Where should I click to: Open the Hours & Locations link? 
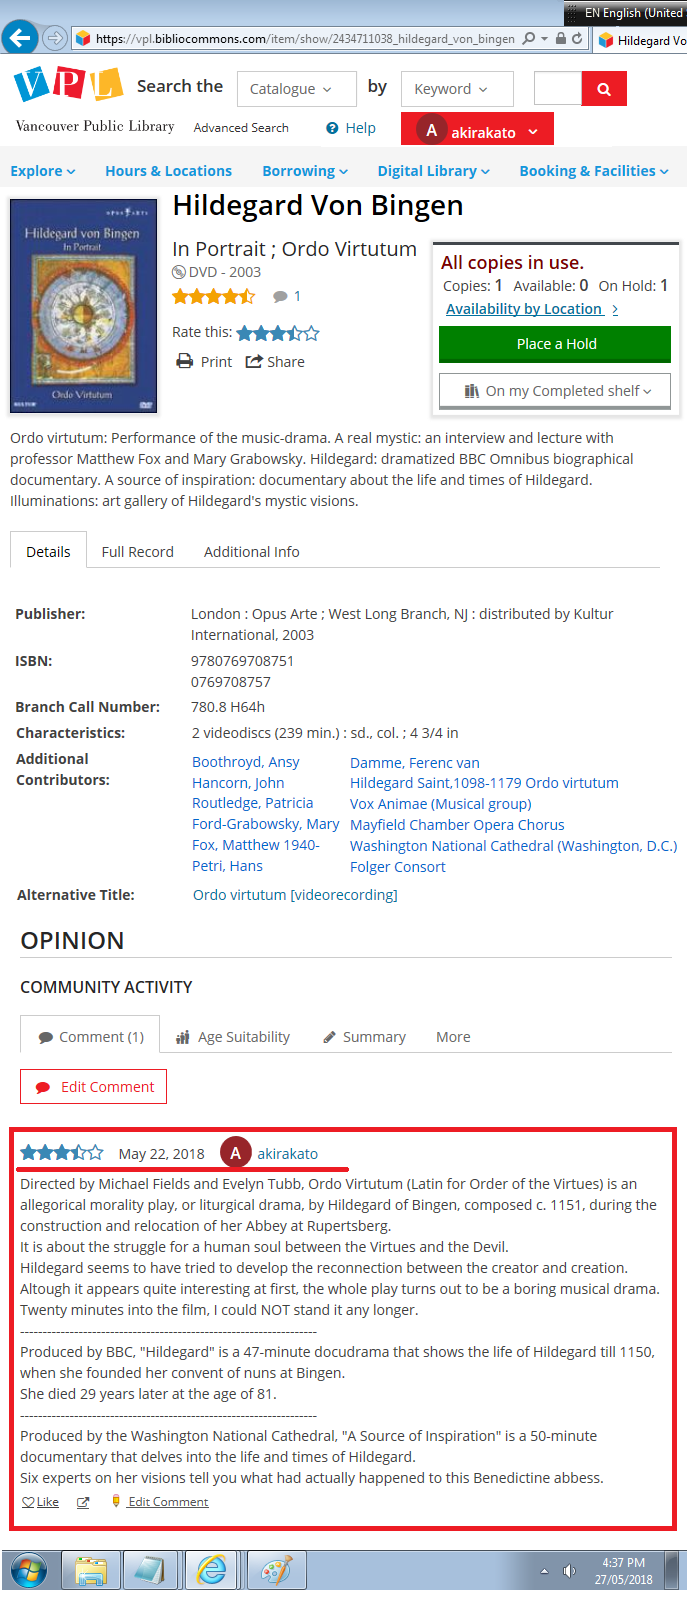[x=168, y=171]
